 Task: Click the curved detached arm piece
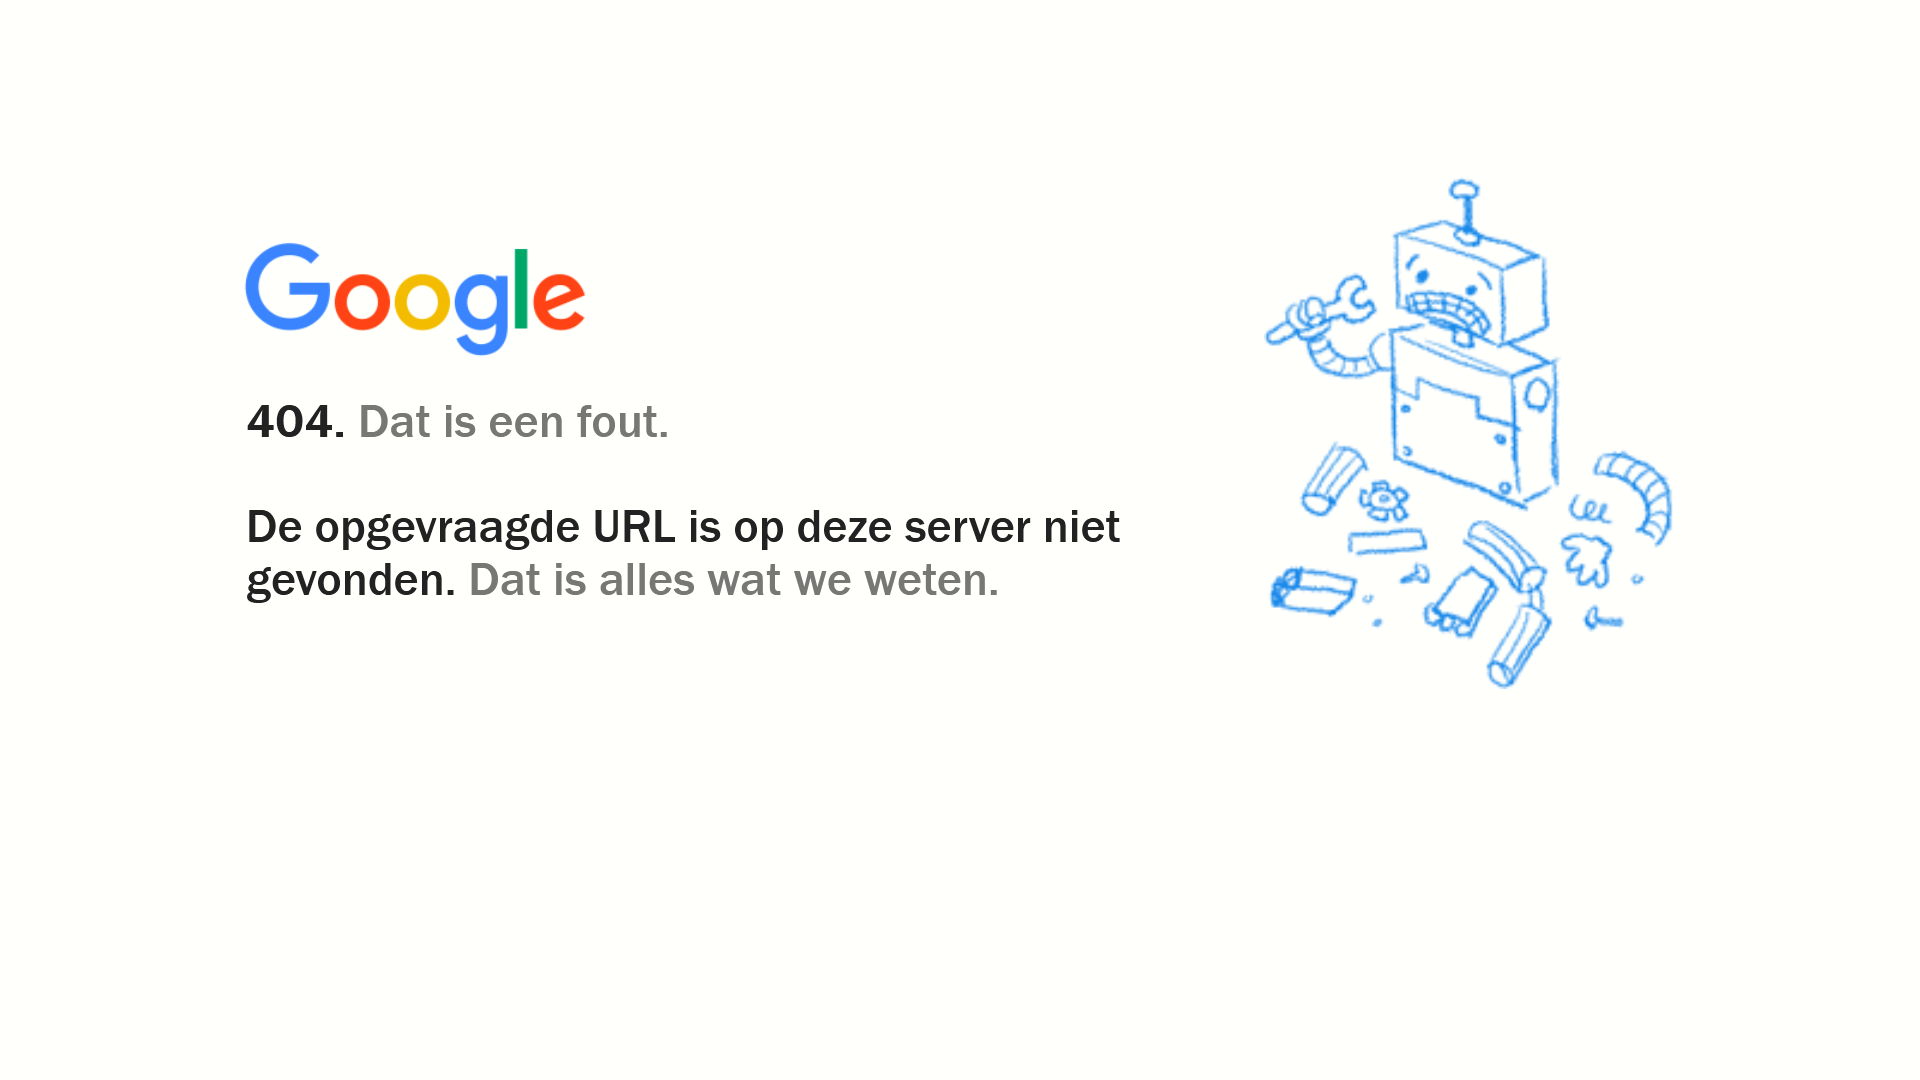click(x=1636, y=496)
